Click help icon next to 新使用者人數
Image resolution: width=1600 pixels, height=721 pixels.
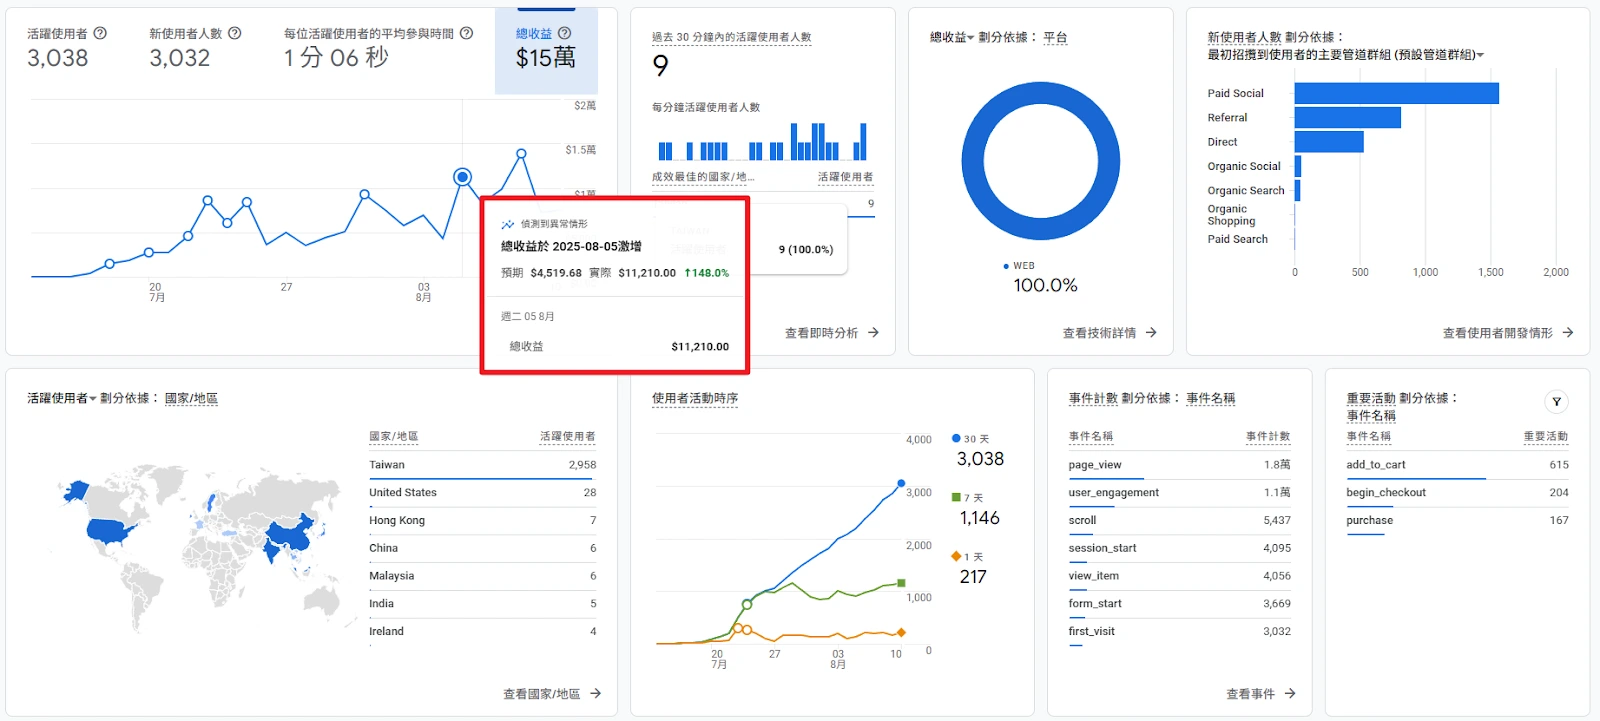click(x=235, y=33)
